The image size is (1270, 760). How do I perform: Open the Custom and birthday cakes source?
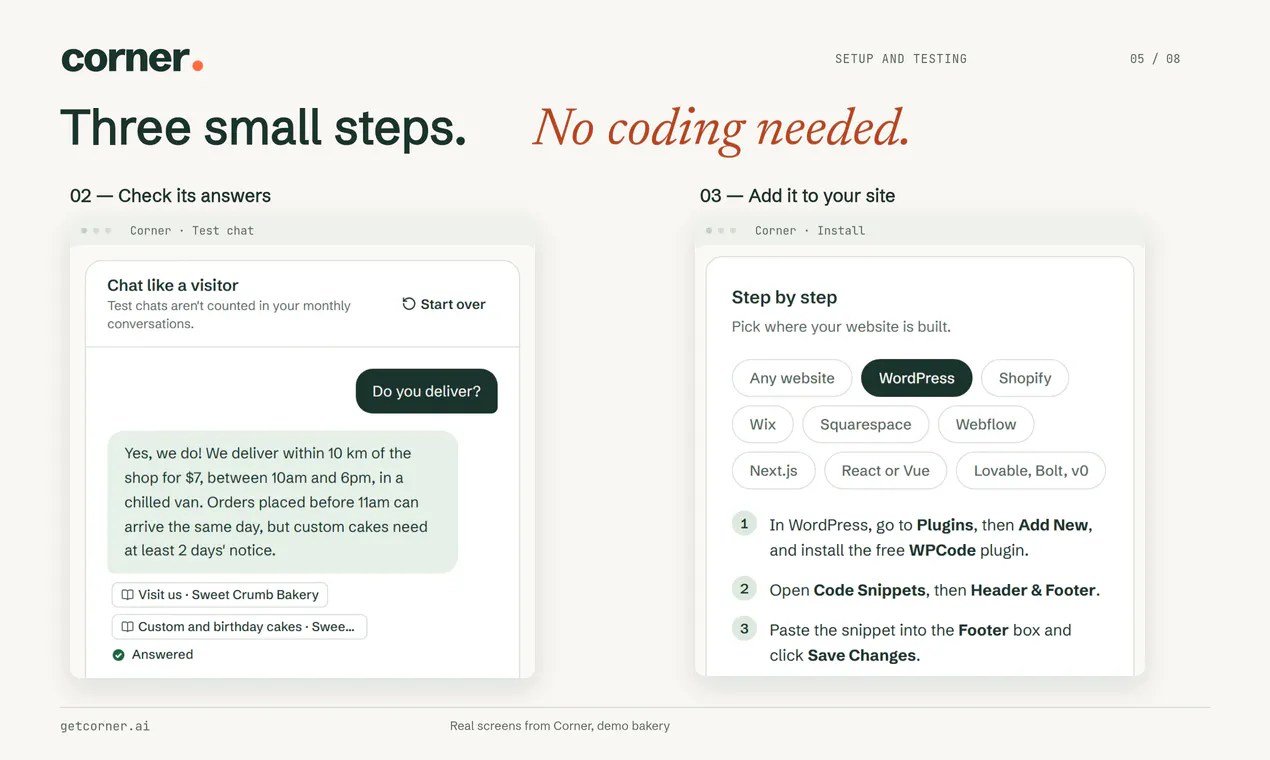[240, 627]
